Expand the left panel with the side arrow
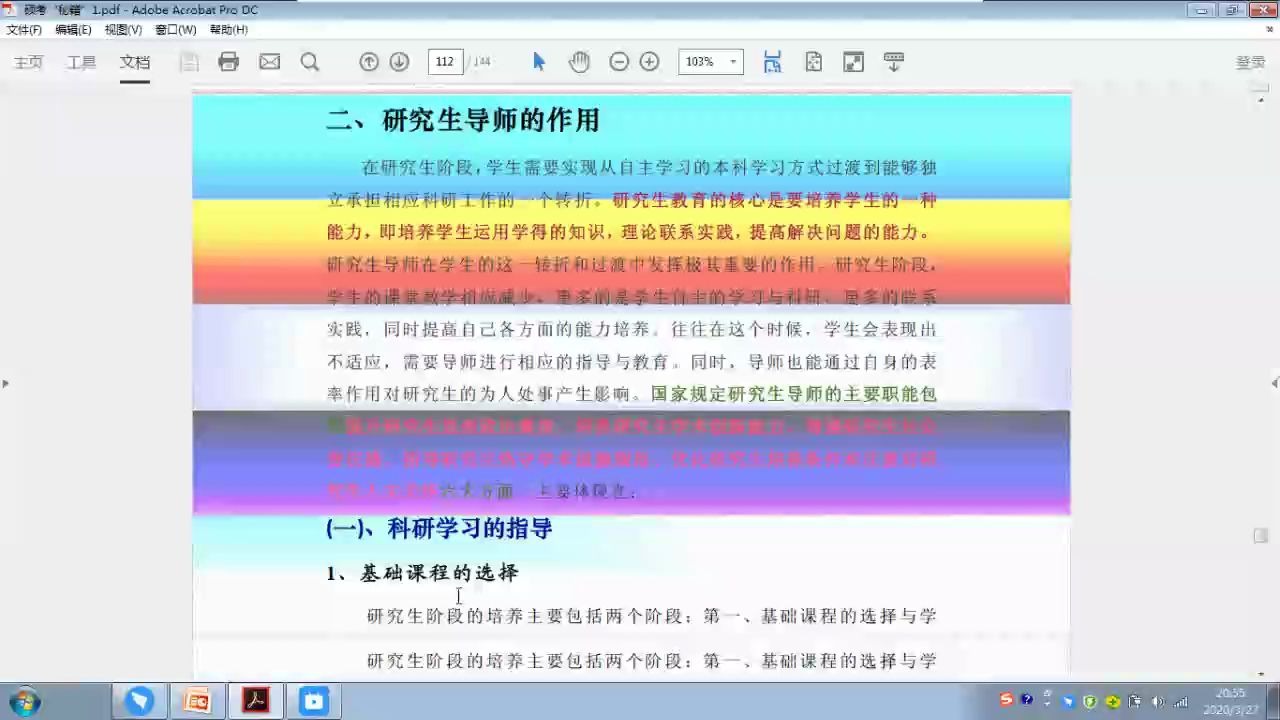This screenshot has height=720, width=1280. (x=5, y=383)
